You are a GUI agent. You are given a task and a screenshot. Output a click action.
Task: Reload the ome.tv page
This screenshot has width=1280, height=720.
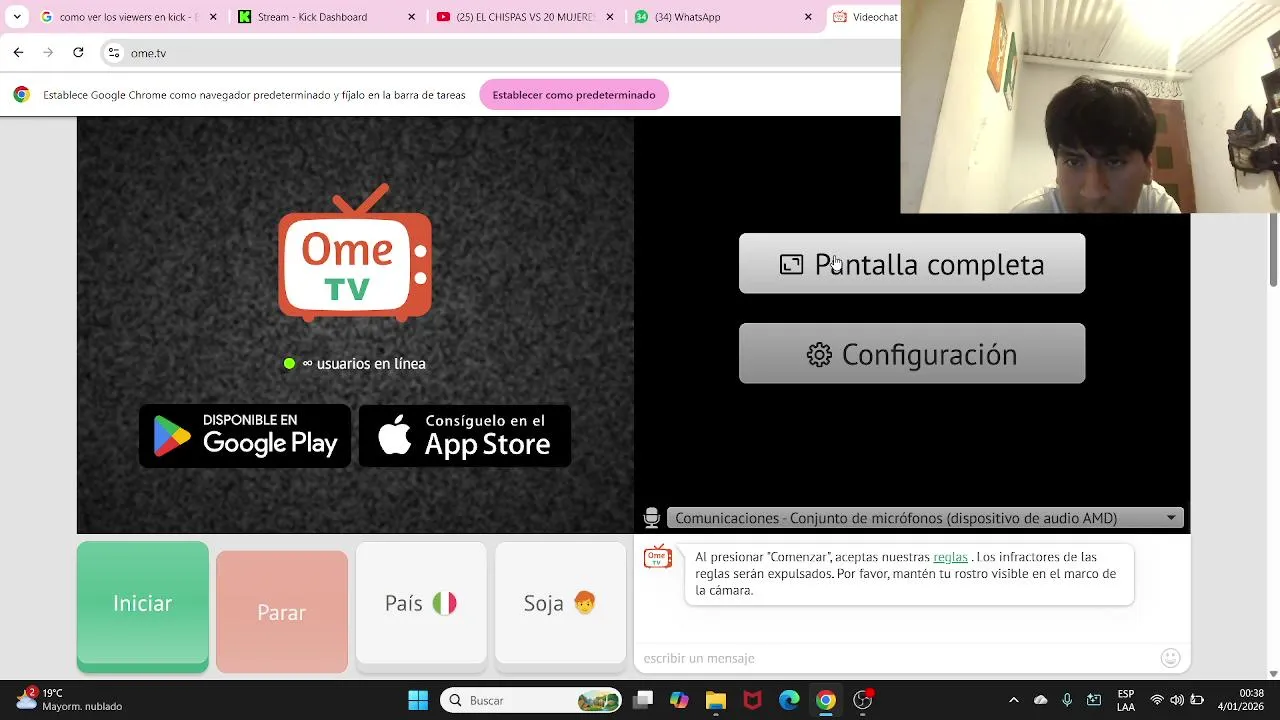[x=78, y=53]
